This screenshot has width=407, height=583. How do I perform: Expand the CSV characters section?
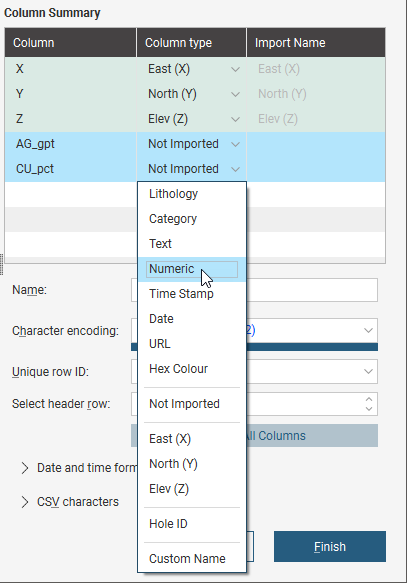[25, 502]
